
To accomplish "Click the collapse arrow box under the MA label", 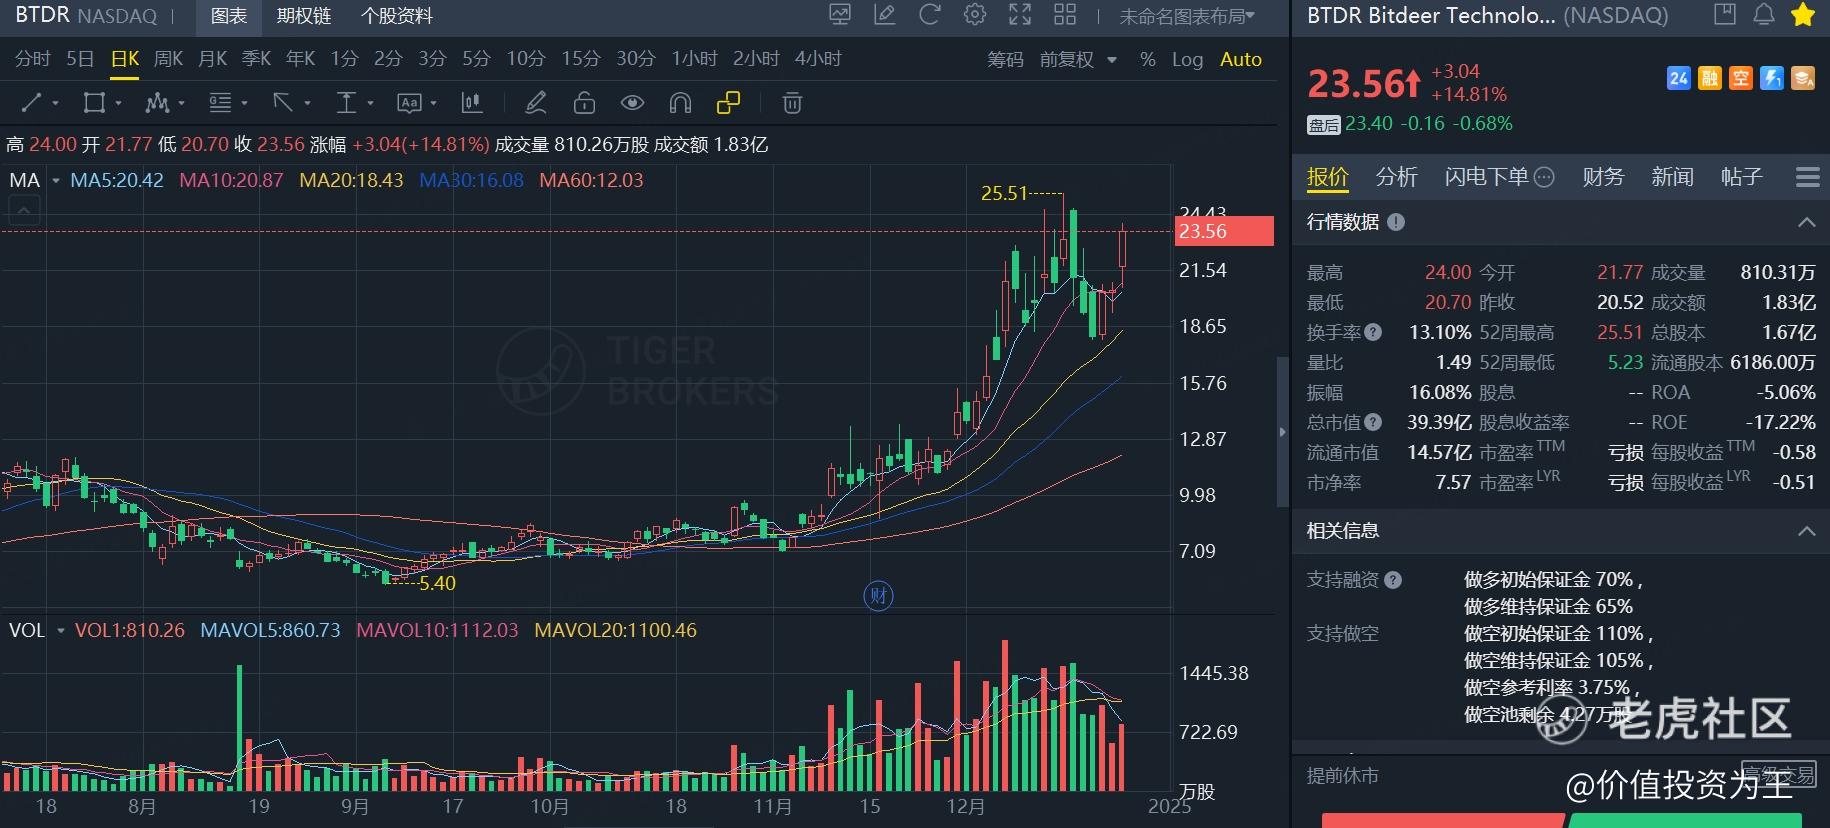I will [x=25, y=210].
